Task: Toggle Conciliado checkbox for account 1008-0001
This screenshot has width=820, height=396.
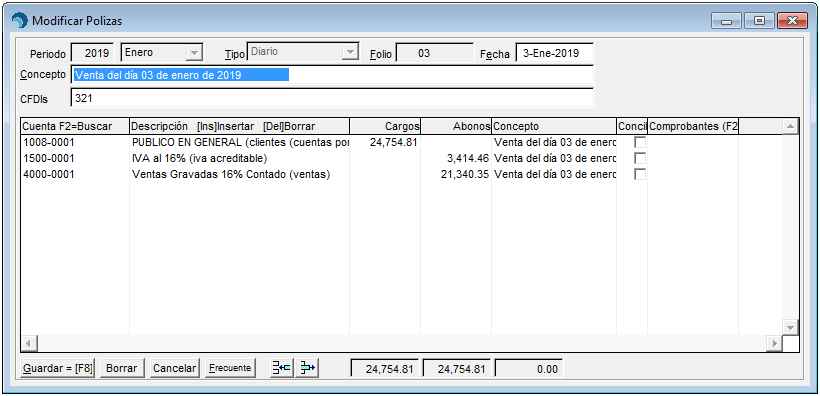Action: [640, 142]
